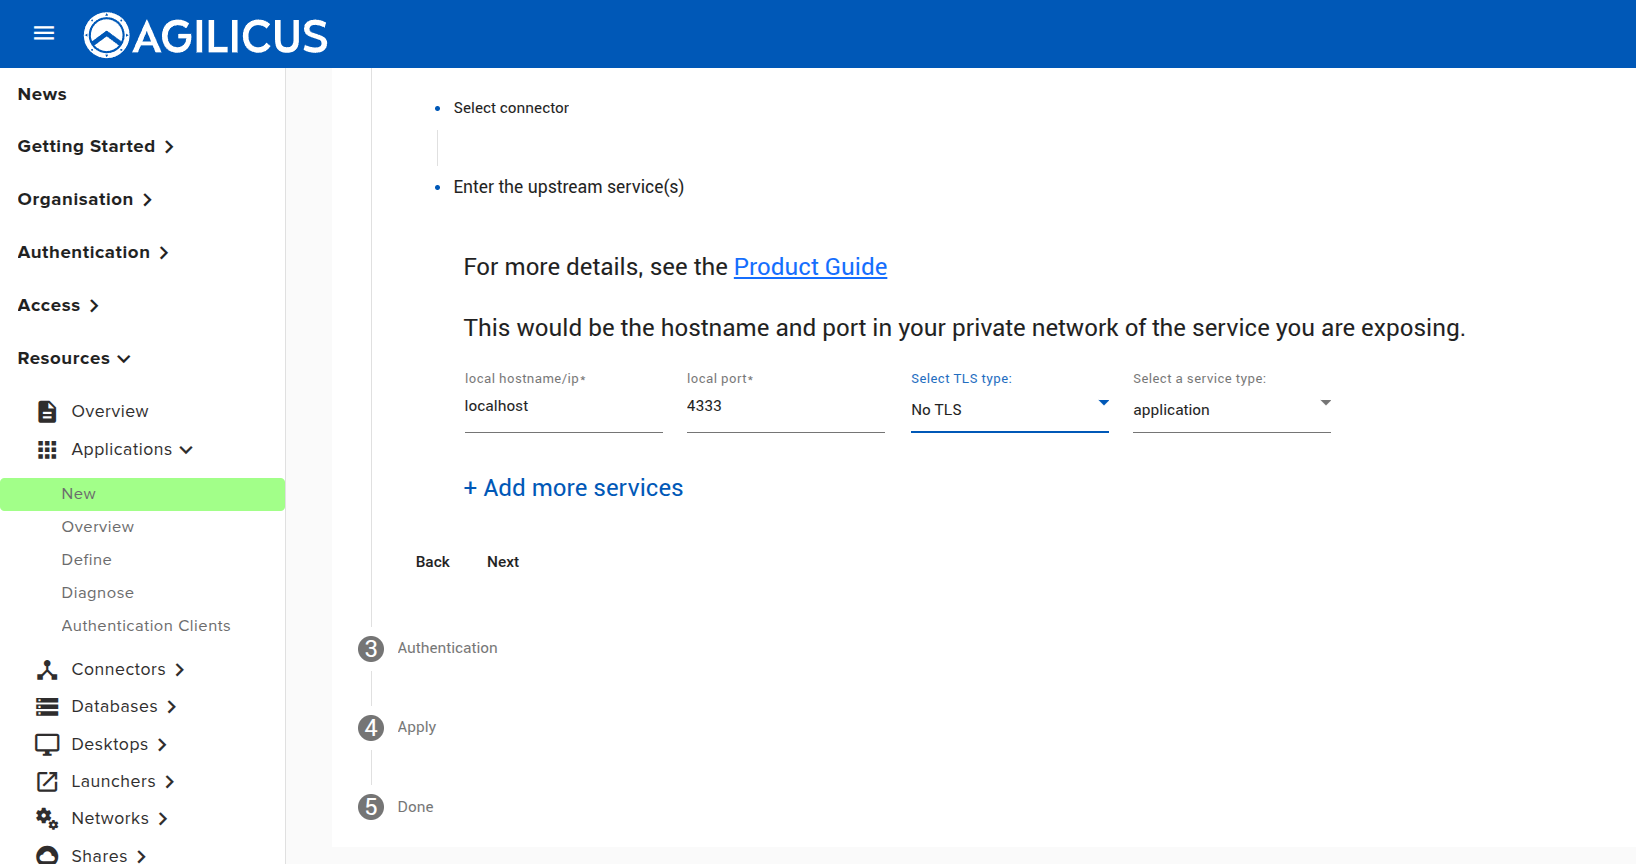Click the Databases icon
This screenshot has width=1636, height=864.
click(x=47, y=707)
